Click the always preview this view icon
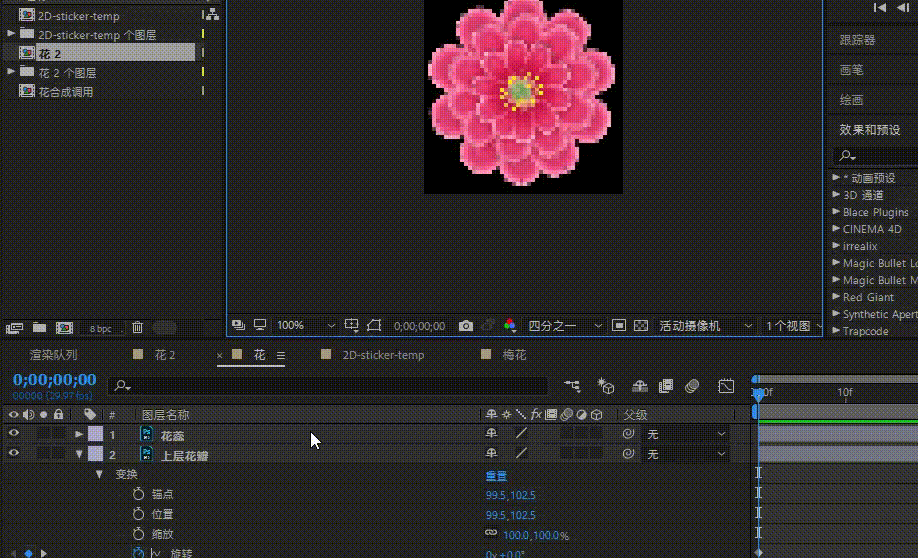This screenshot has height=558, width=918. pyautogui.click(x=238, y=325)
